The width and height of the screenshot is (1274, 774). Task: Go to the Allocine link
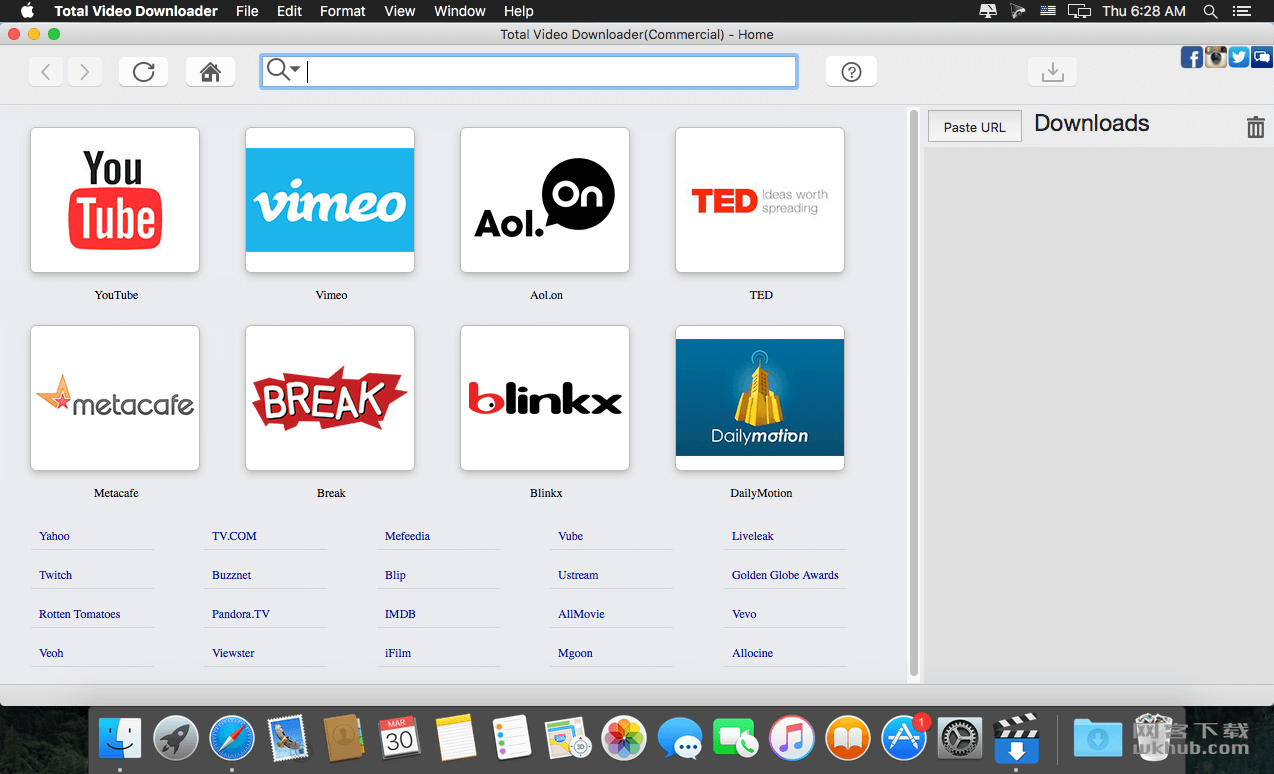[752, 653]
